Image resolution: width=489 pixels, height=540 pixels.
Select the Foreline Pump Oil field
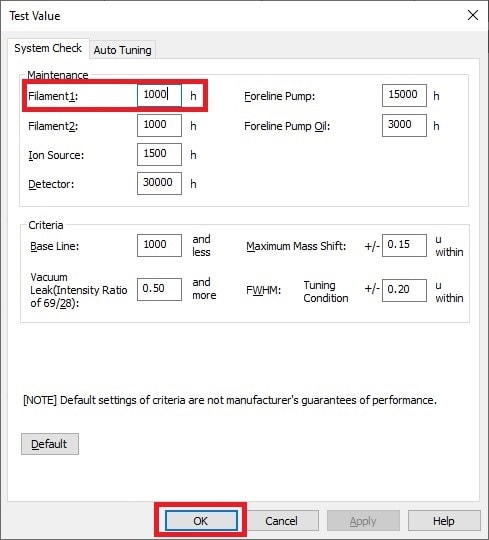tap(404, 125)
